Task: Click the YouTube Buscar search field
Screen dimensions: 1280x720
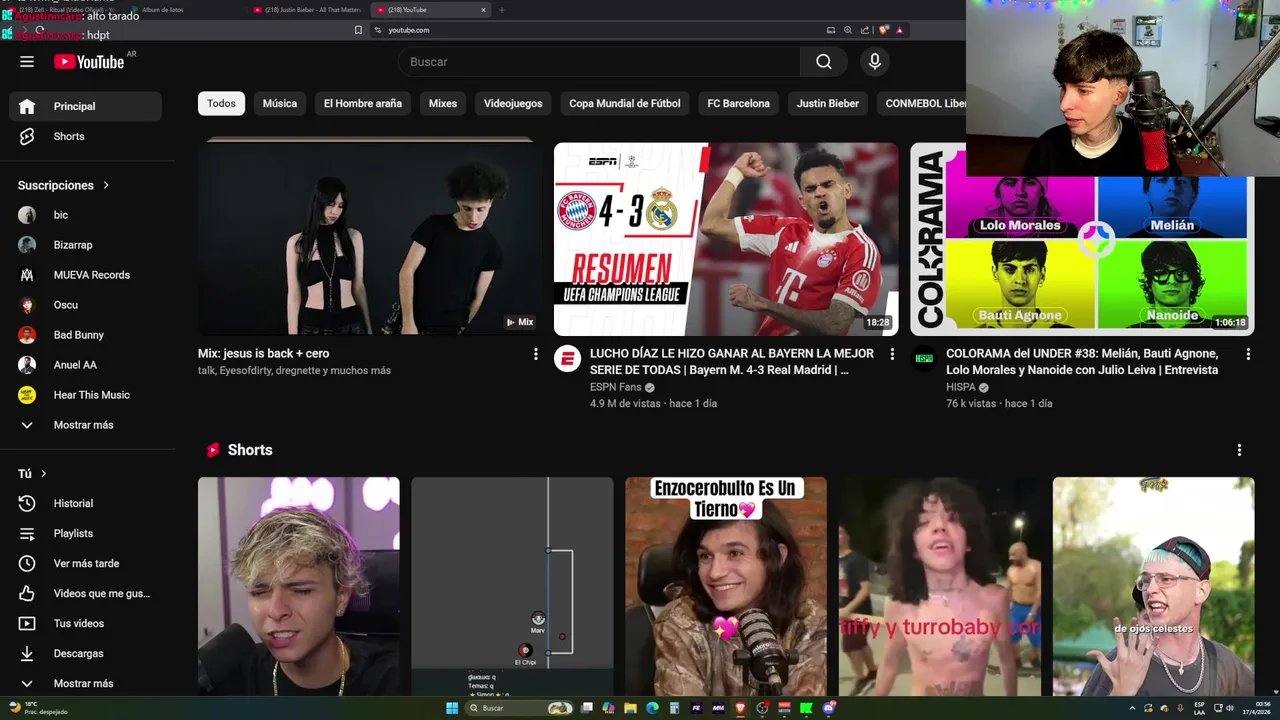Action: tap(598, 62)
